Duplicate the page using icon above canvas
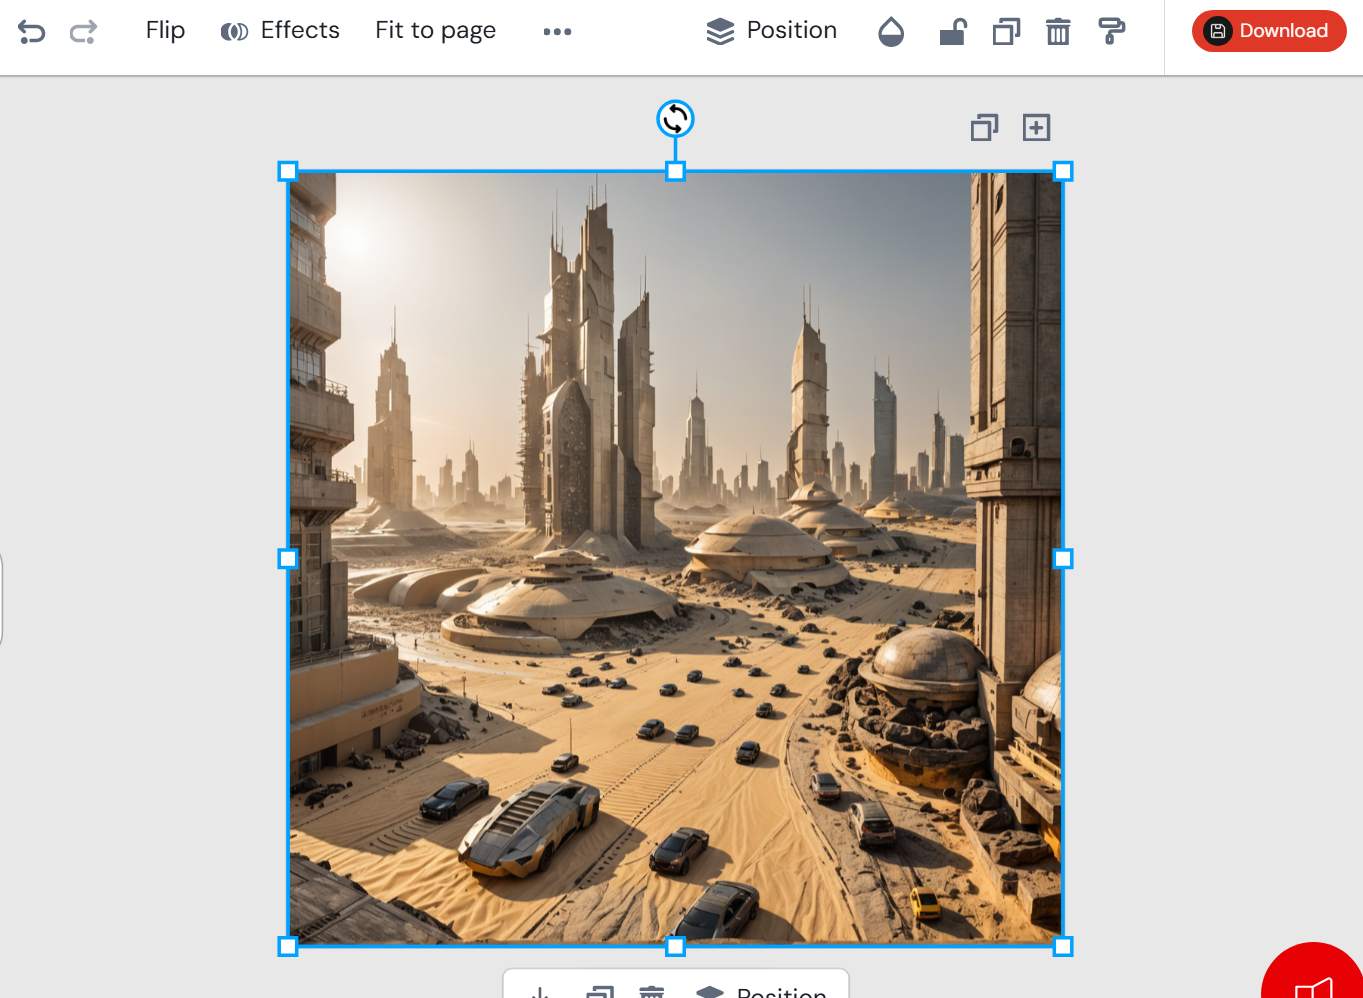Screen dimensions: 1363x998 984,127
